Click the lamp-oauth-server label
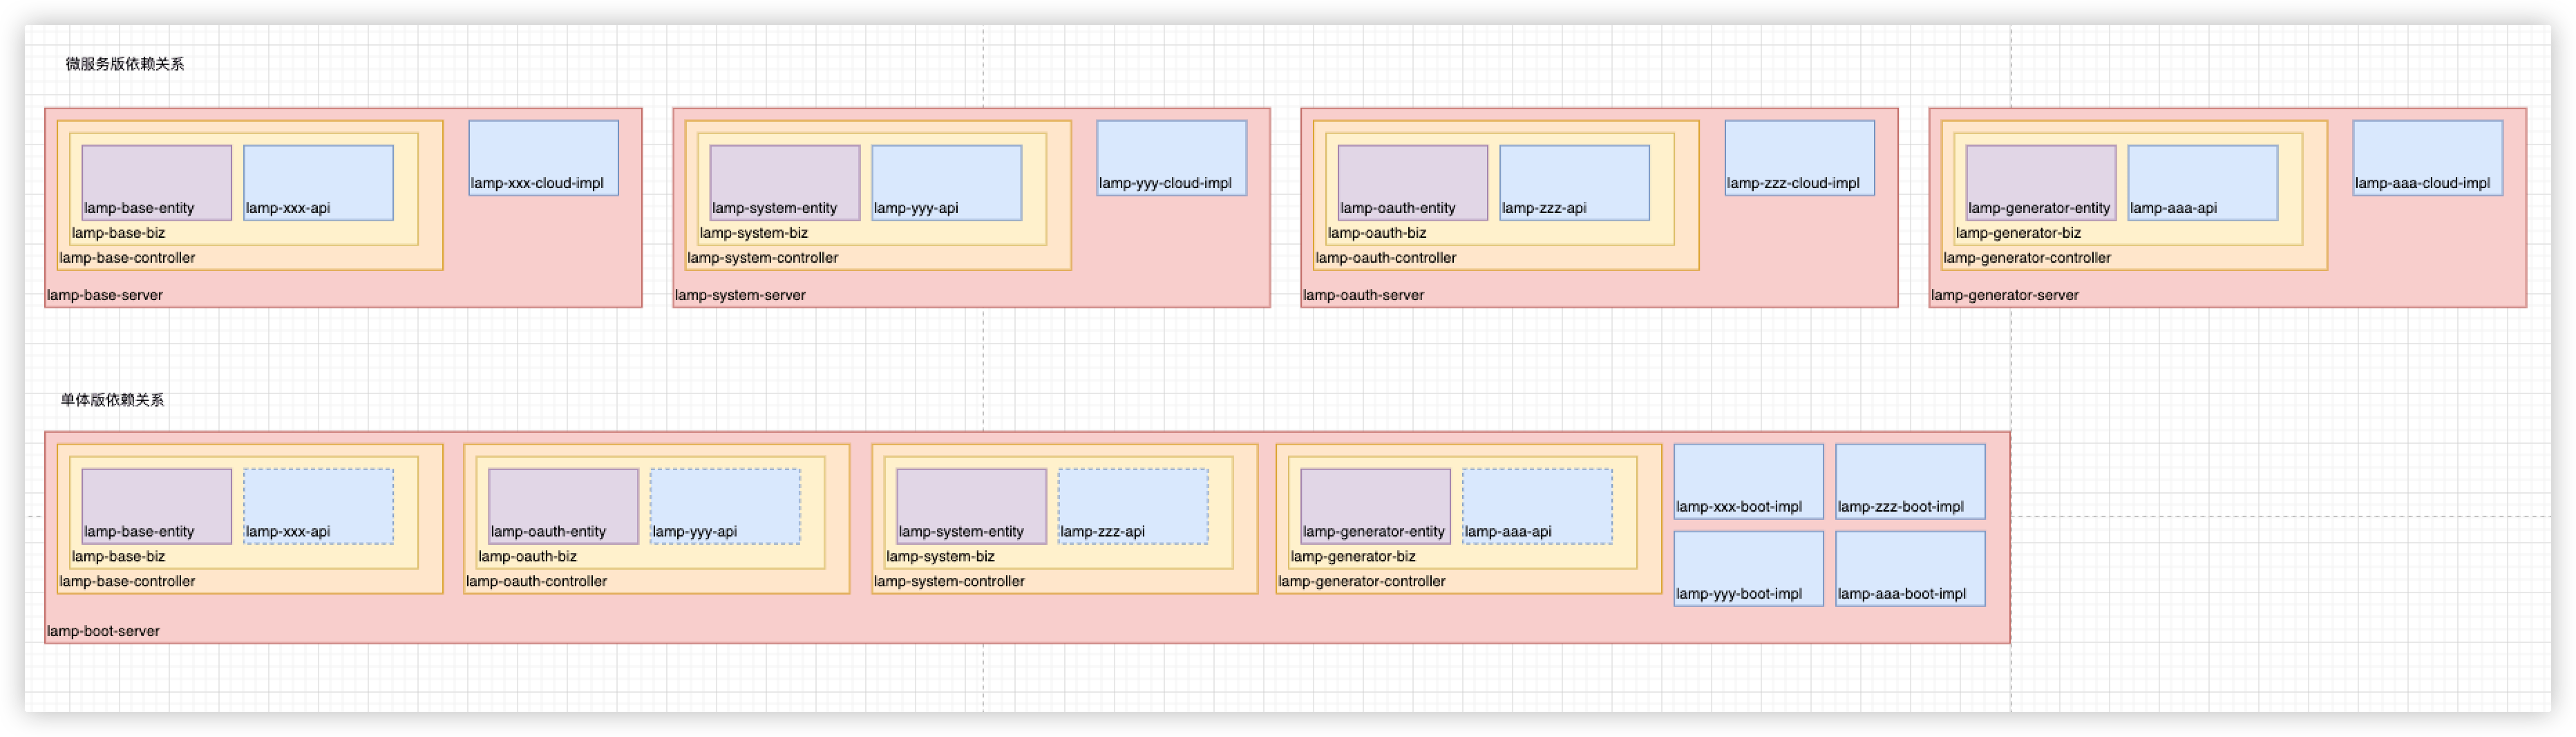The image size is (2576, 737). tap(1363, 295)
